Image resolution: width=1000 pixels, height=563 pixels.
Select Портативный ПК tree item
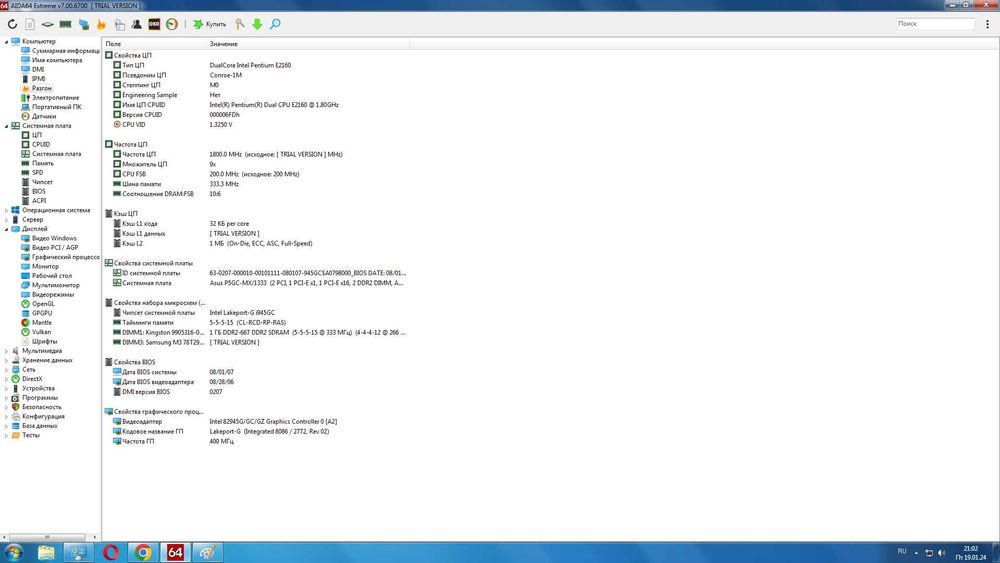(x=56, y=106)
